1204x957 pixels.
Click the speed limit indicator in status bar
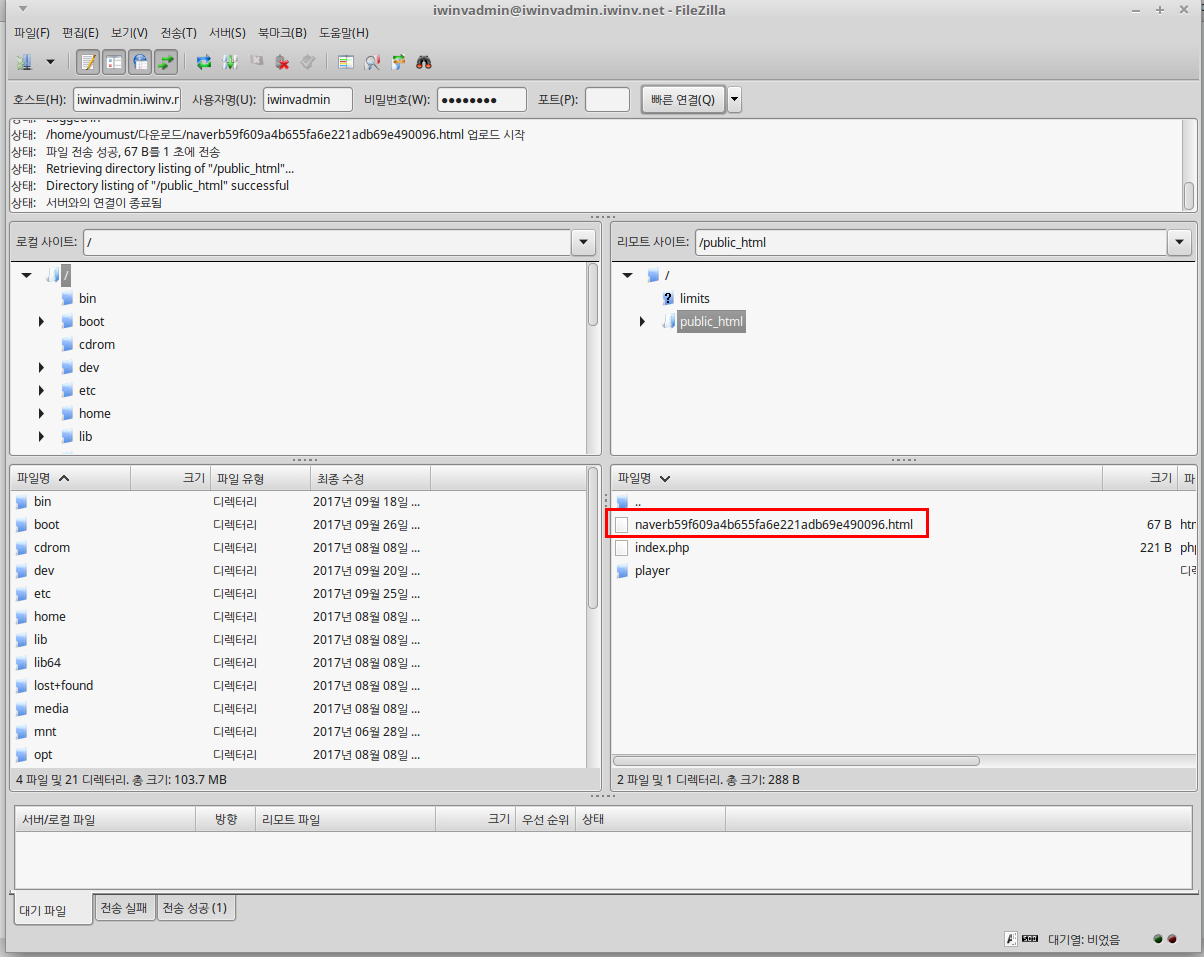[x=1029, y=939]
